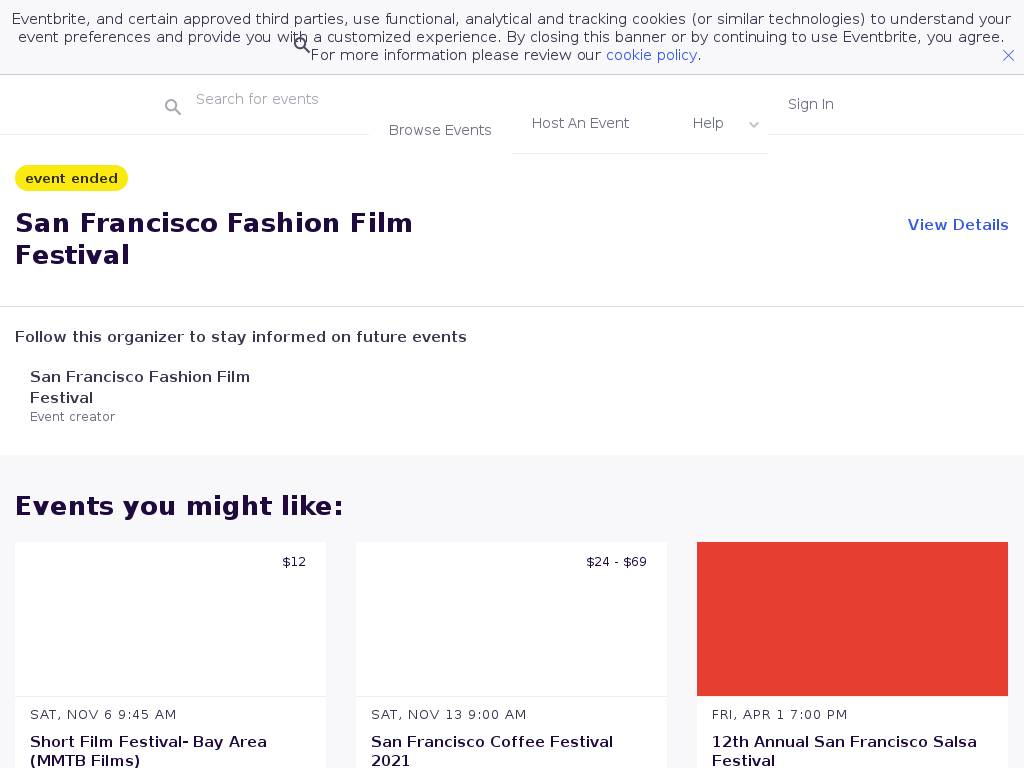Screen dimensions: 1024x768
Task: Click the $24 - $69 event card image
Action: 511,619
